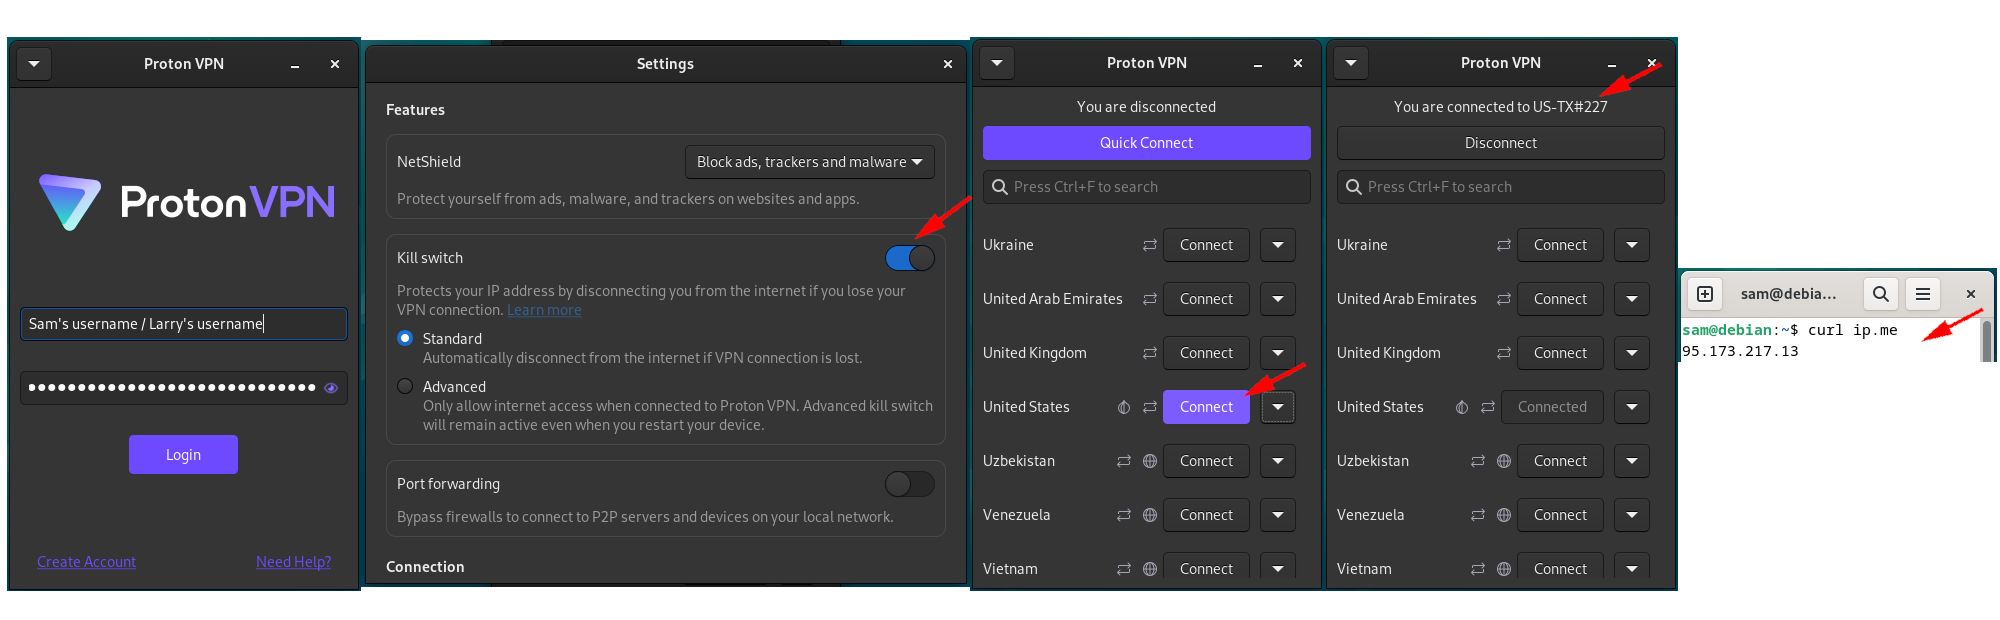This screenshot has width=2000, height=620.
Task: Select the Advanced kill switch option
Action: click(405, 386)
